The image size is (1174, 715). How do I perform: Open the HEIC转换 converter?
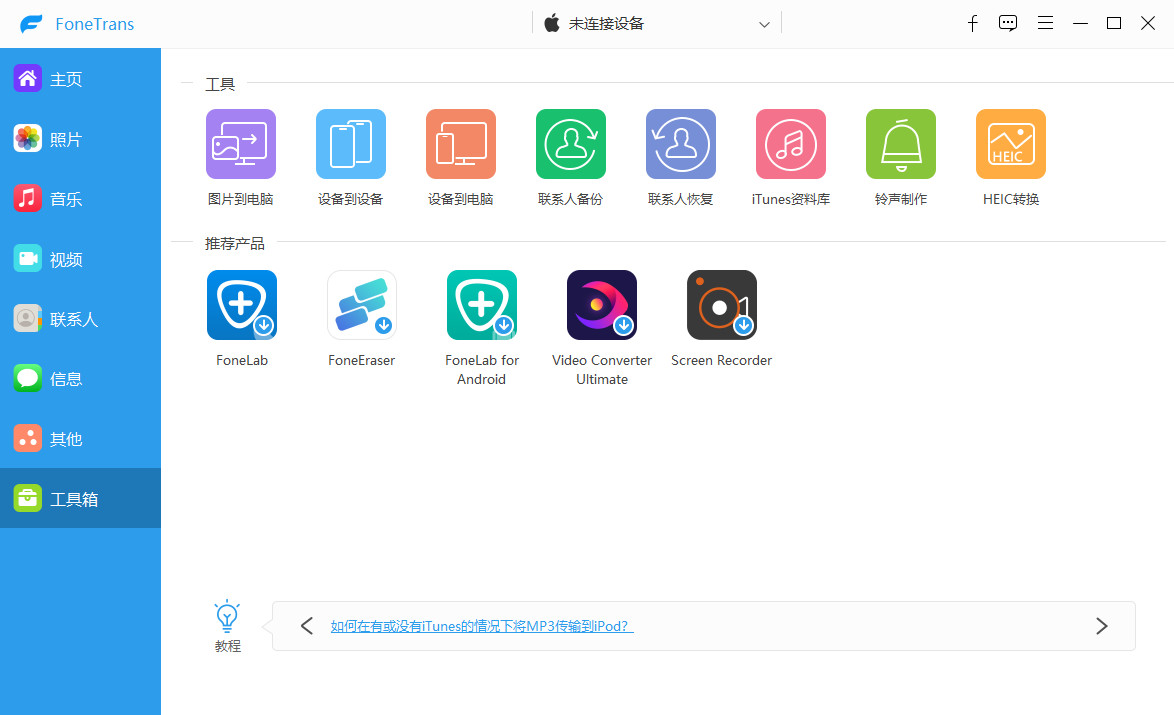coord(1011,144)
